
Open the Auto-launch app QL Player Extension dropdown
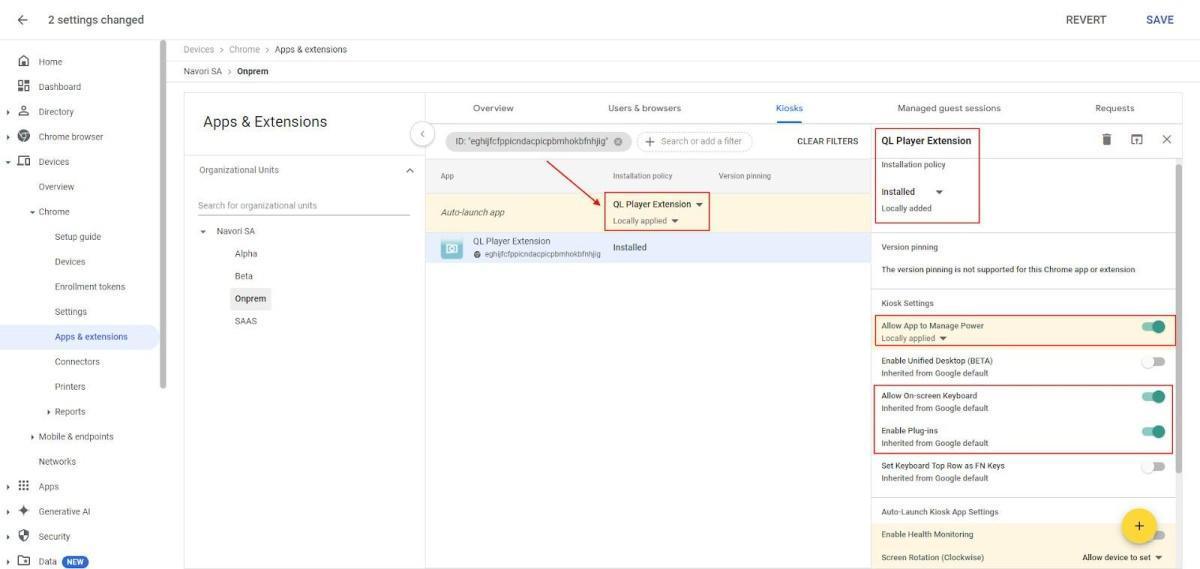coord(658,204)
